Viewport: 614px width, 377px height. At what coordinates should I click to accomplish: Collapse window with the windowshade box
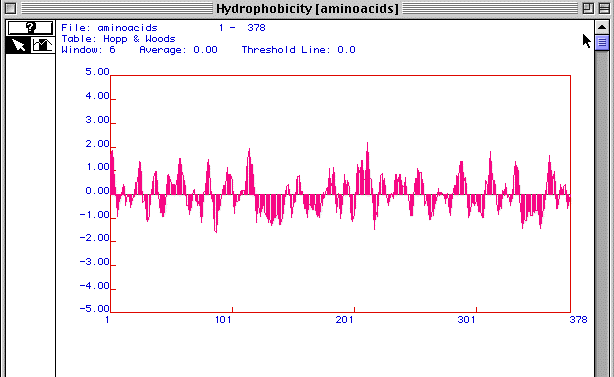[x=604, y=8]
